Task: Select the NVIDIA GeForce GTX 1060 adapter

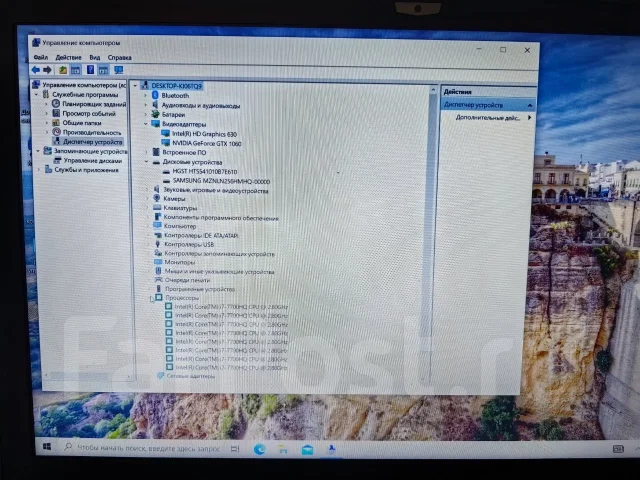Action: [x=207, y=143]
